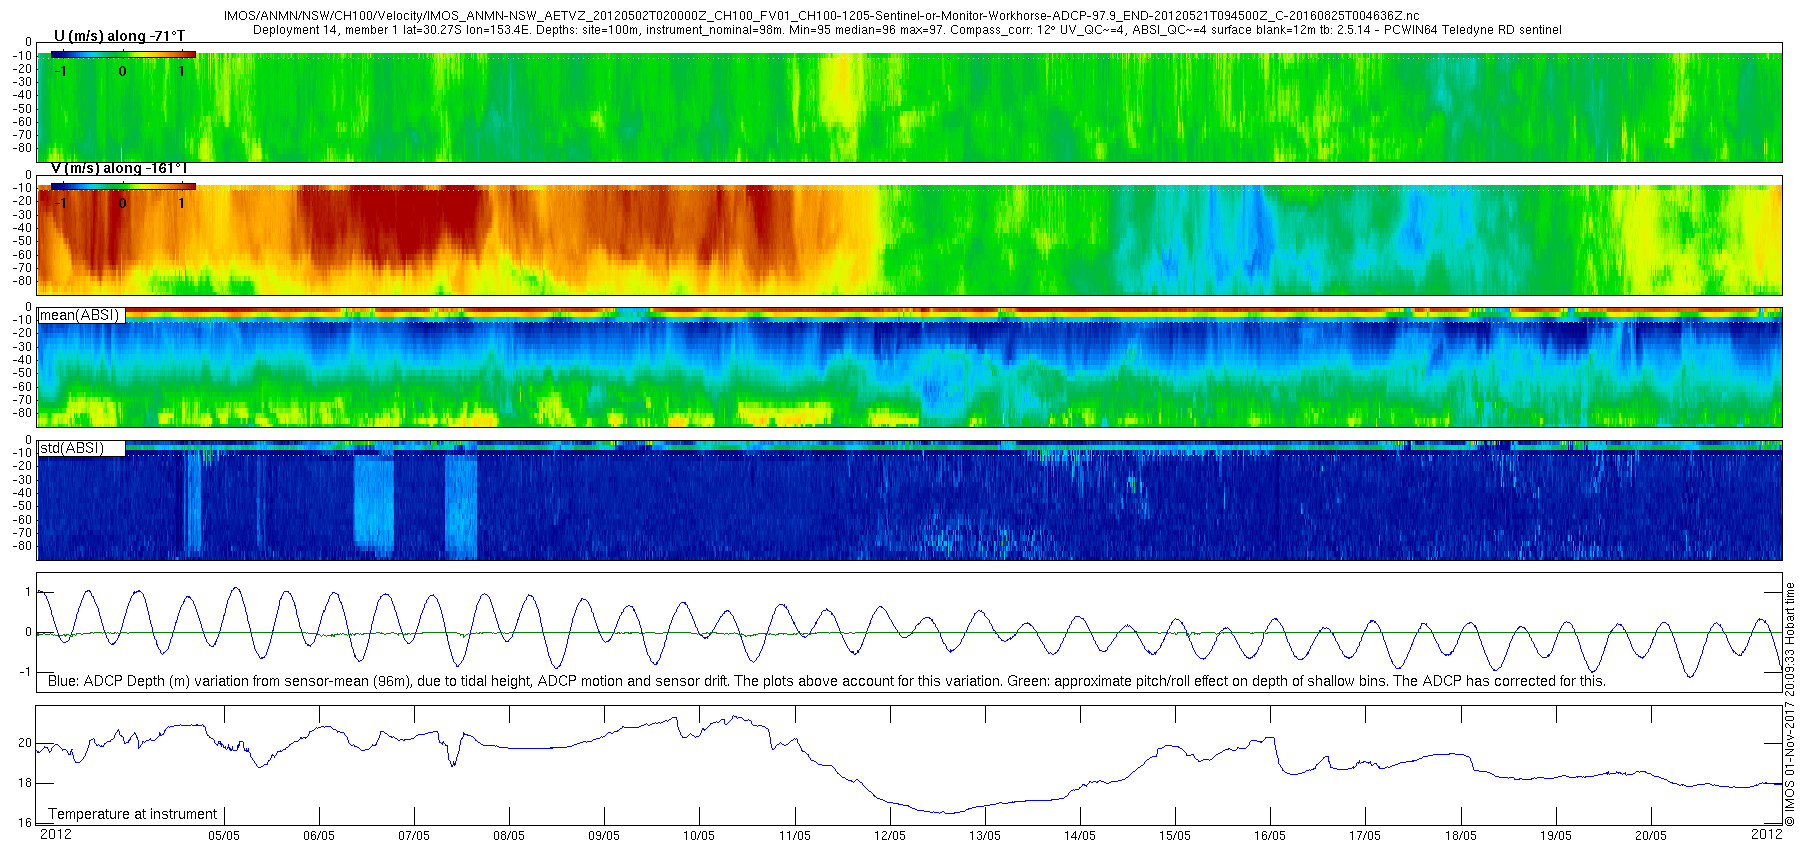
Task: Click the 12/05 date tick label
Action: tap(890, 836)
